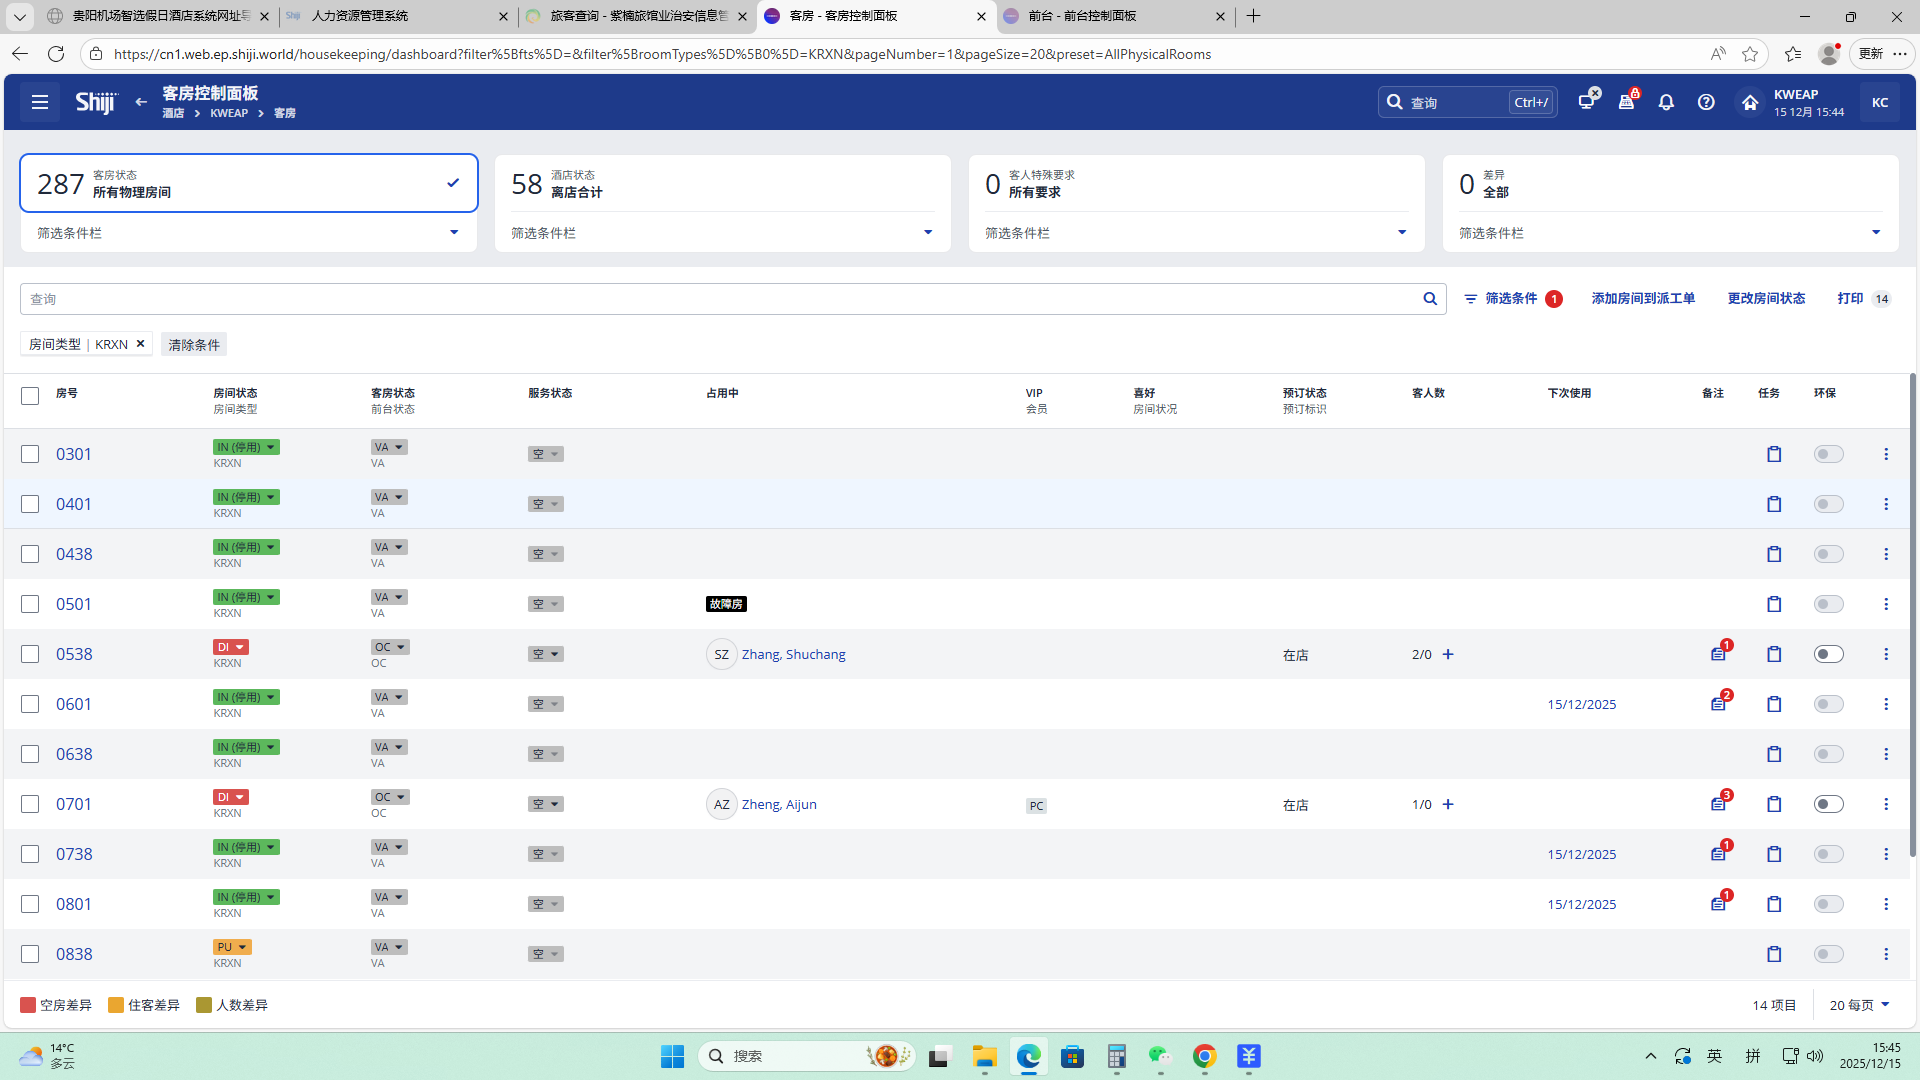Click 清除条件 to clear filters
1920x1080 pixels.
pos(194,345)
